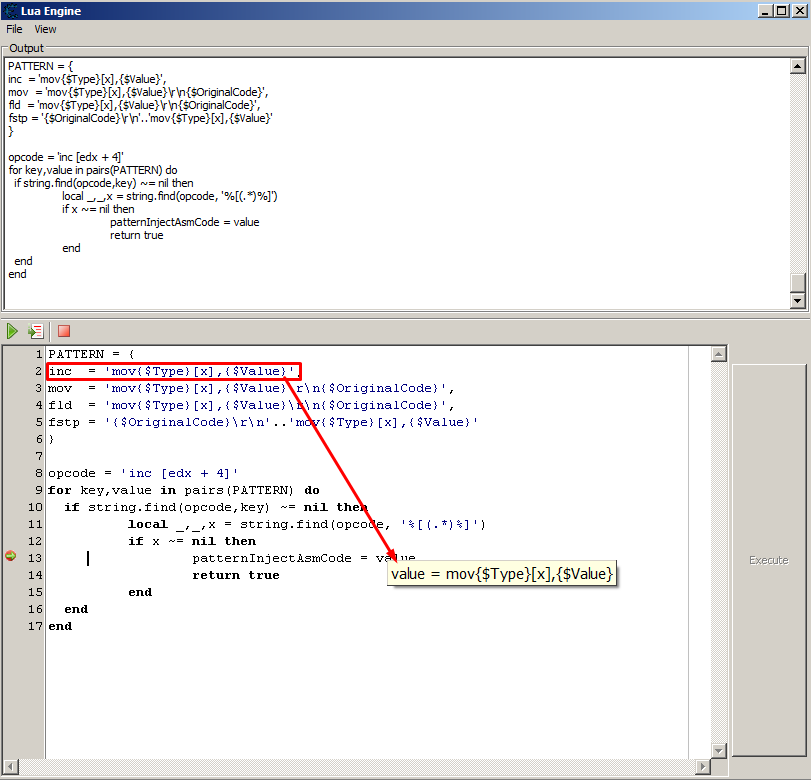This screenshot has width=811, height=780.
Task: Click 'local' keyword on editor line 11
Action: pos(148,524)
